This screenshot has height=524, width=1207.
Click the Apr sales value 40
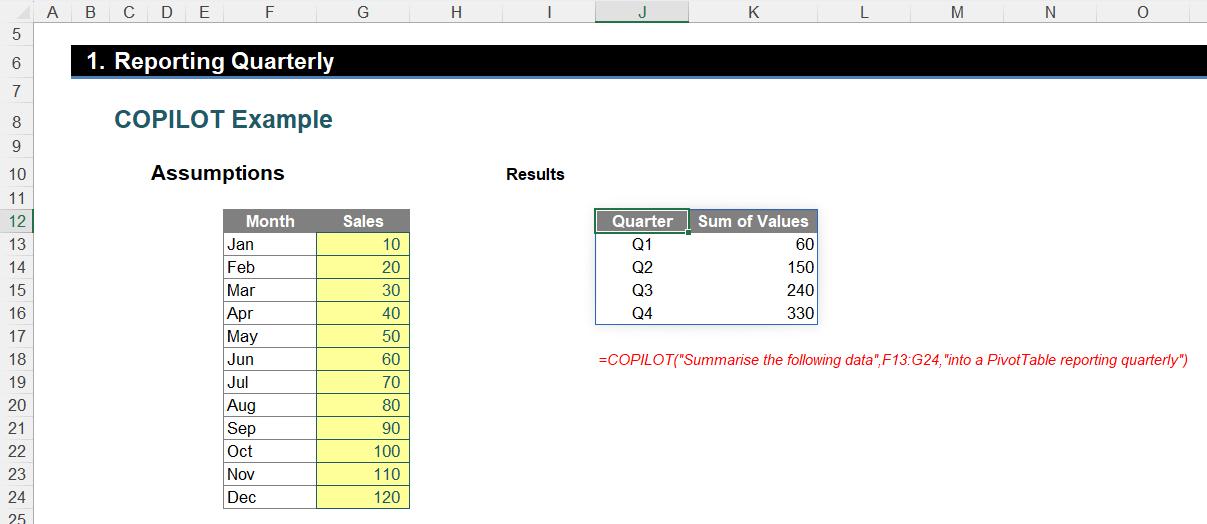(363, 313)
